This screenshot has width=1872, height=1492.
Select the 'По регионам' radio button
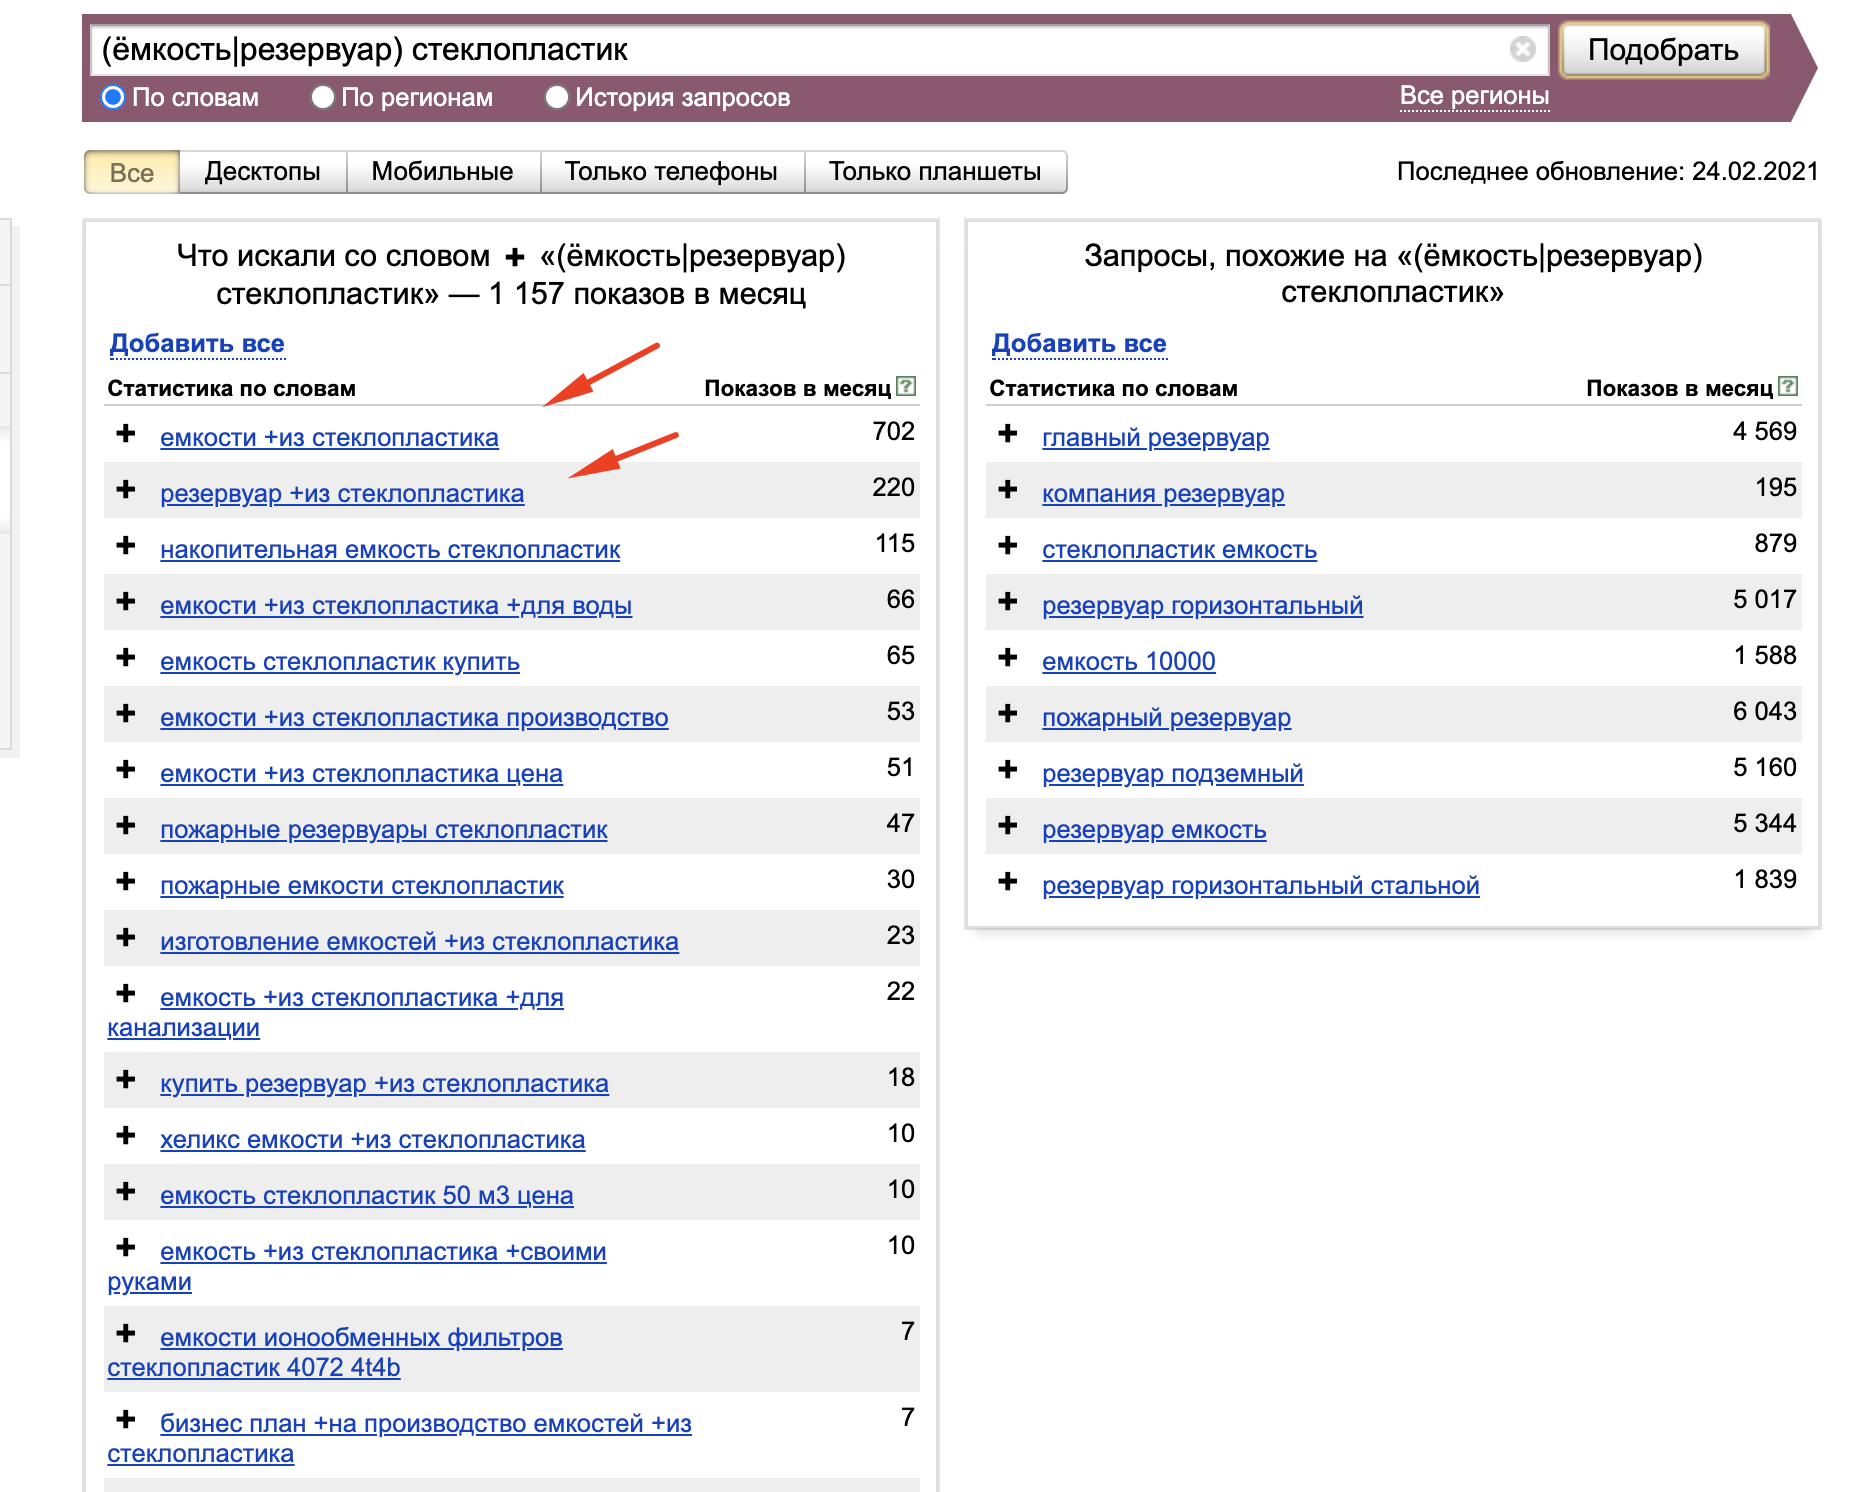(x=322, y=97)
